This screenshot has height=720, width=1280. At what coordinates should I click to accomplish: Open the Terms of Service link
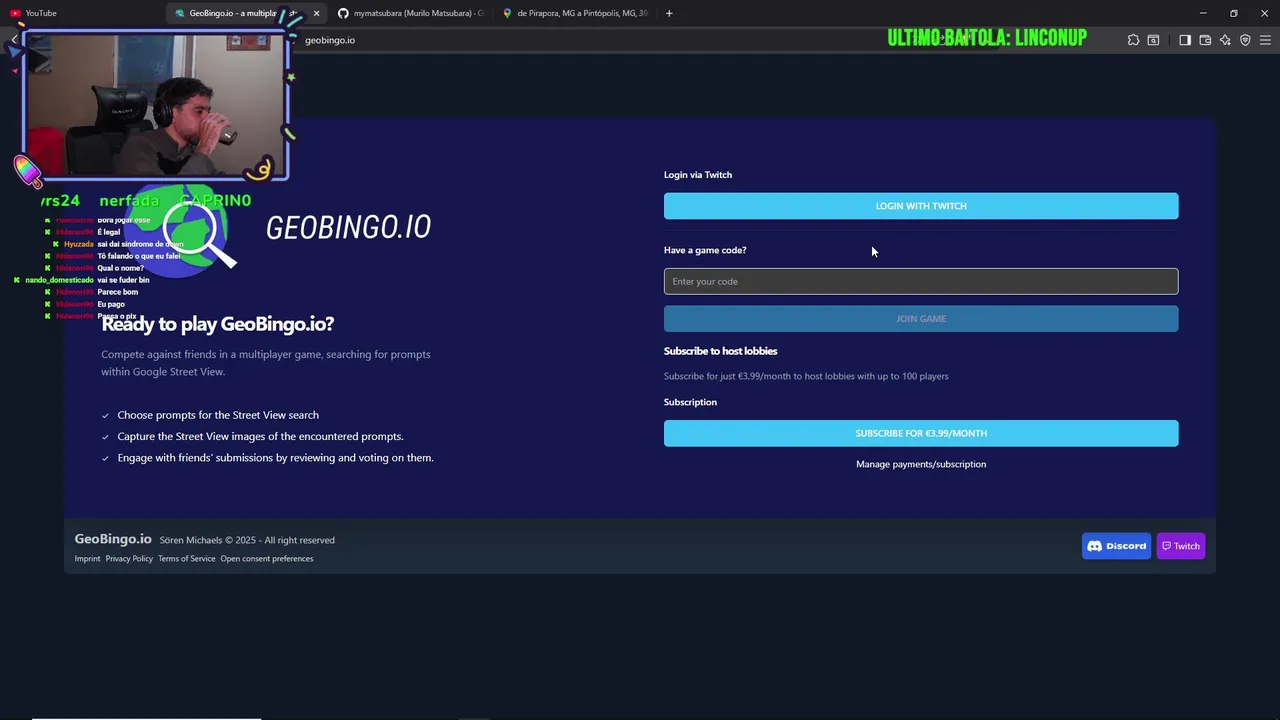186,559
